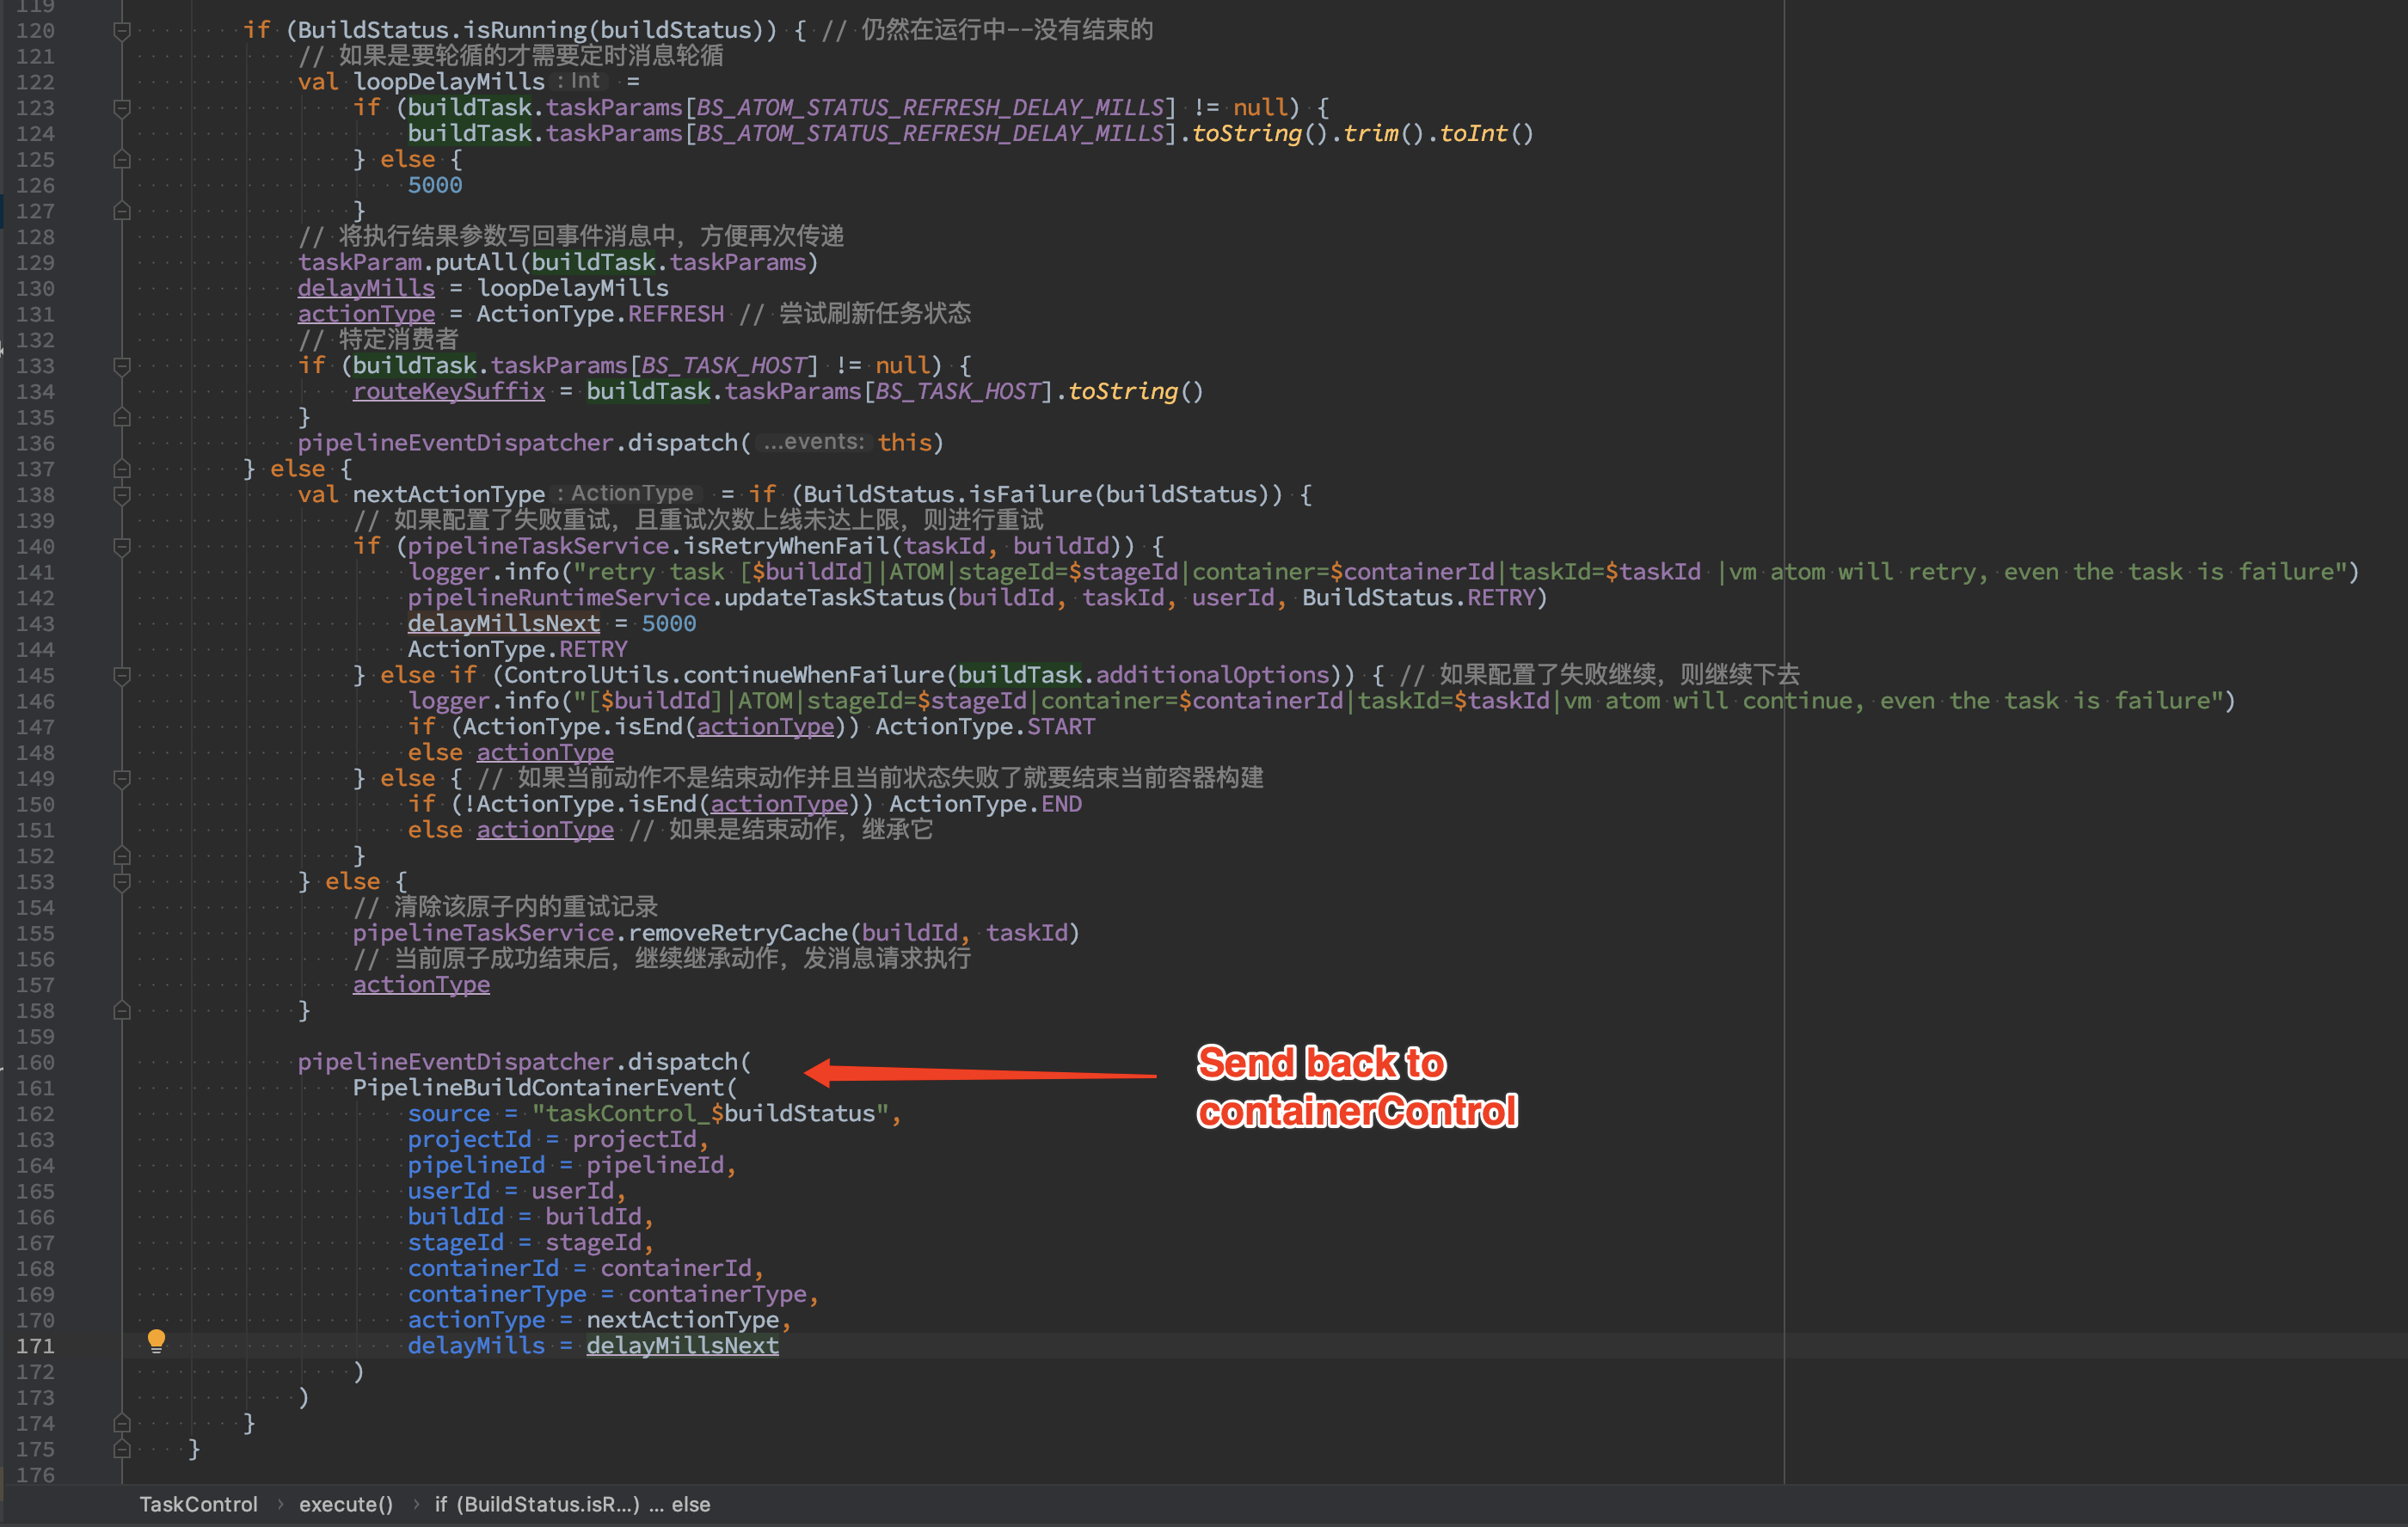The width and height of the screenshot is (2408, 1527).
Task: Click the underlined routeKeySuffix variable on line 134
Action: pos(449,391)
